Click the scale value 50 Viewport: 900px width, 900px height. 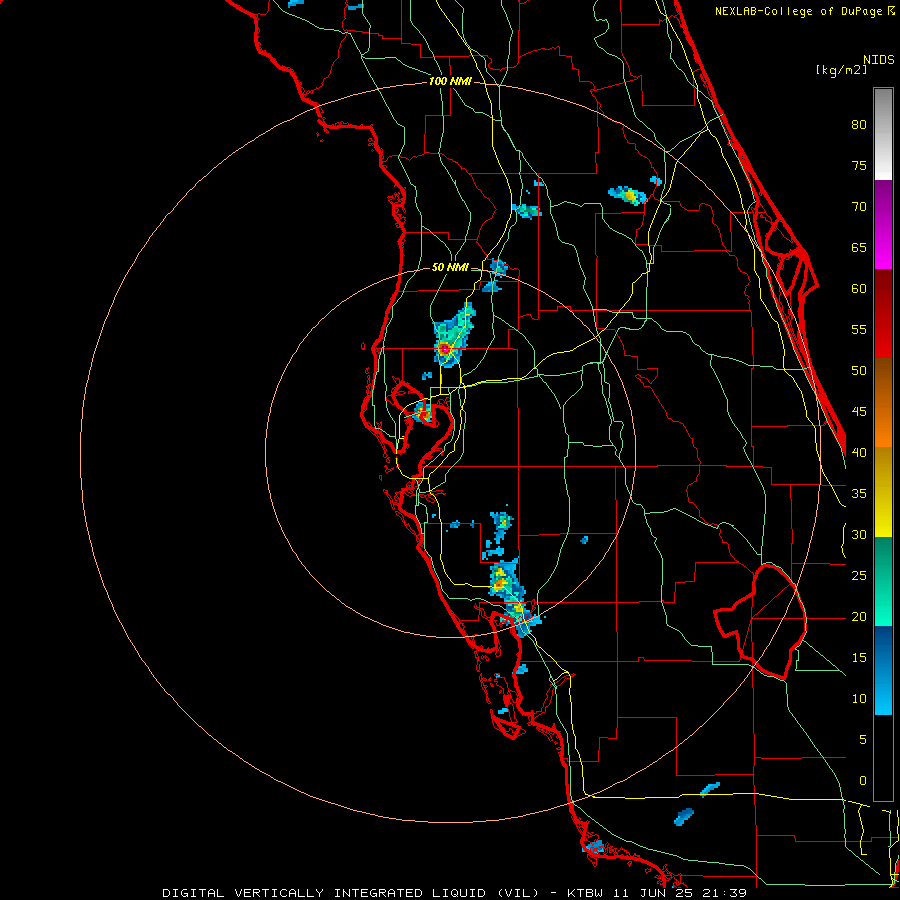[x=859, y=371]
